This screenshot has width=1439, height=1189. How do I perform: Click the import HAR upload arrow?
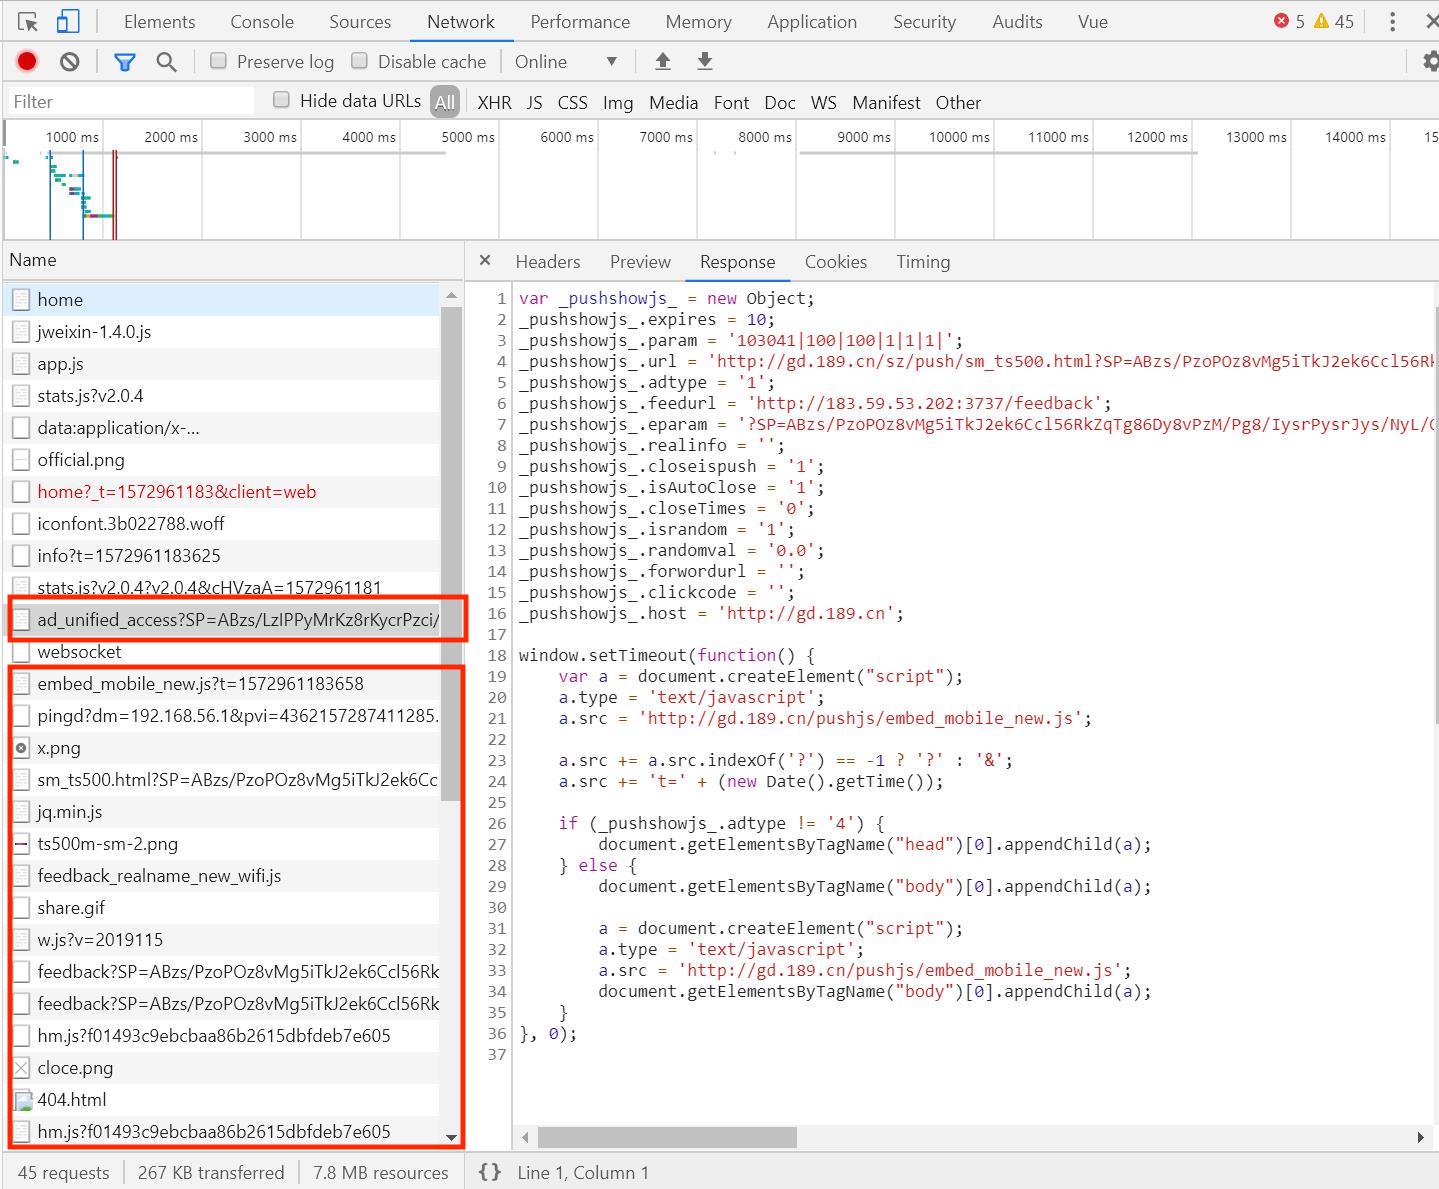662,62
